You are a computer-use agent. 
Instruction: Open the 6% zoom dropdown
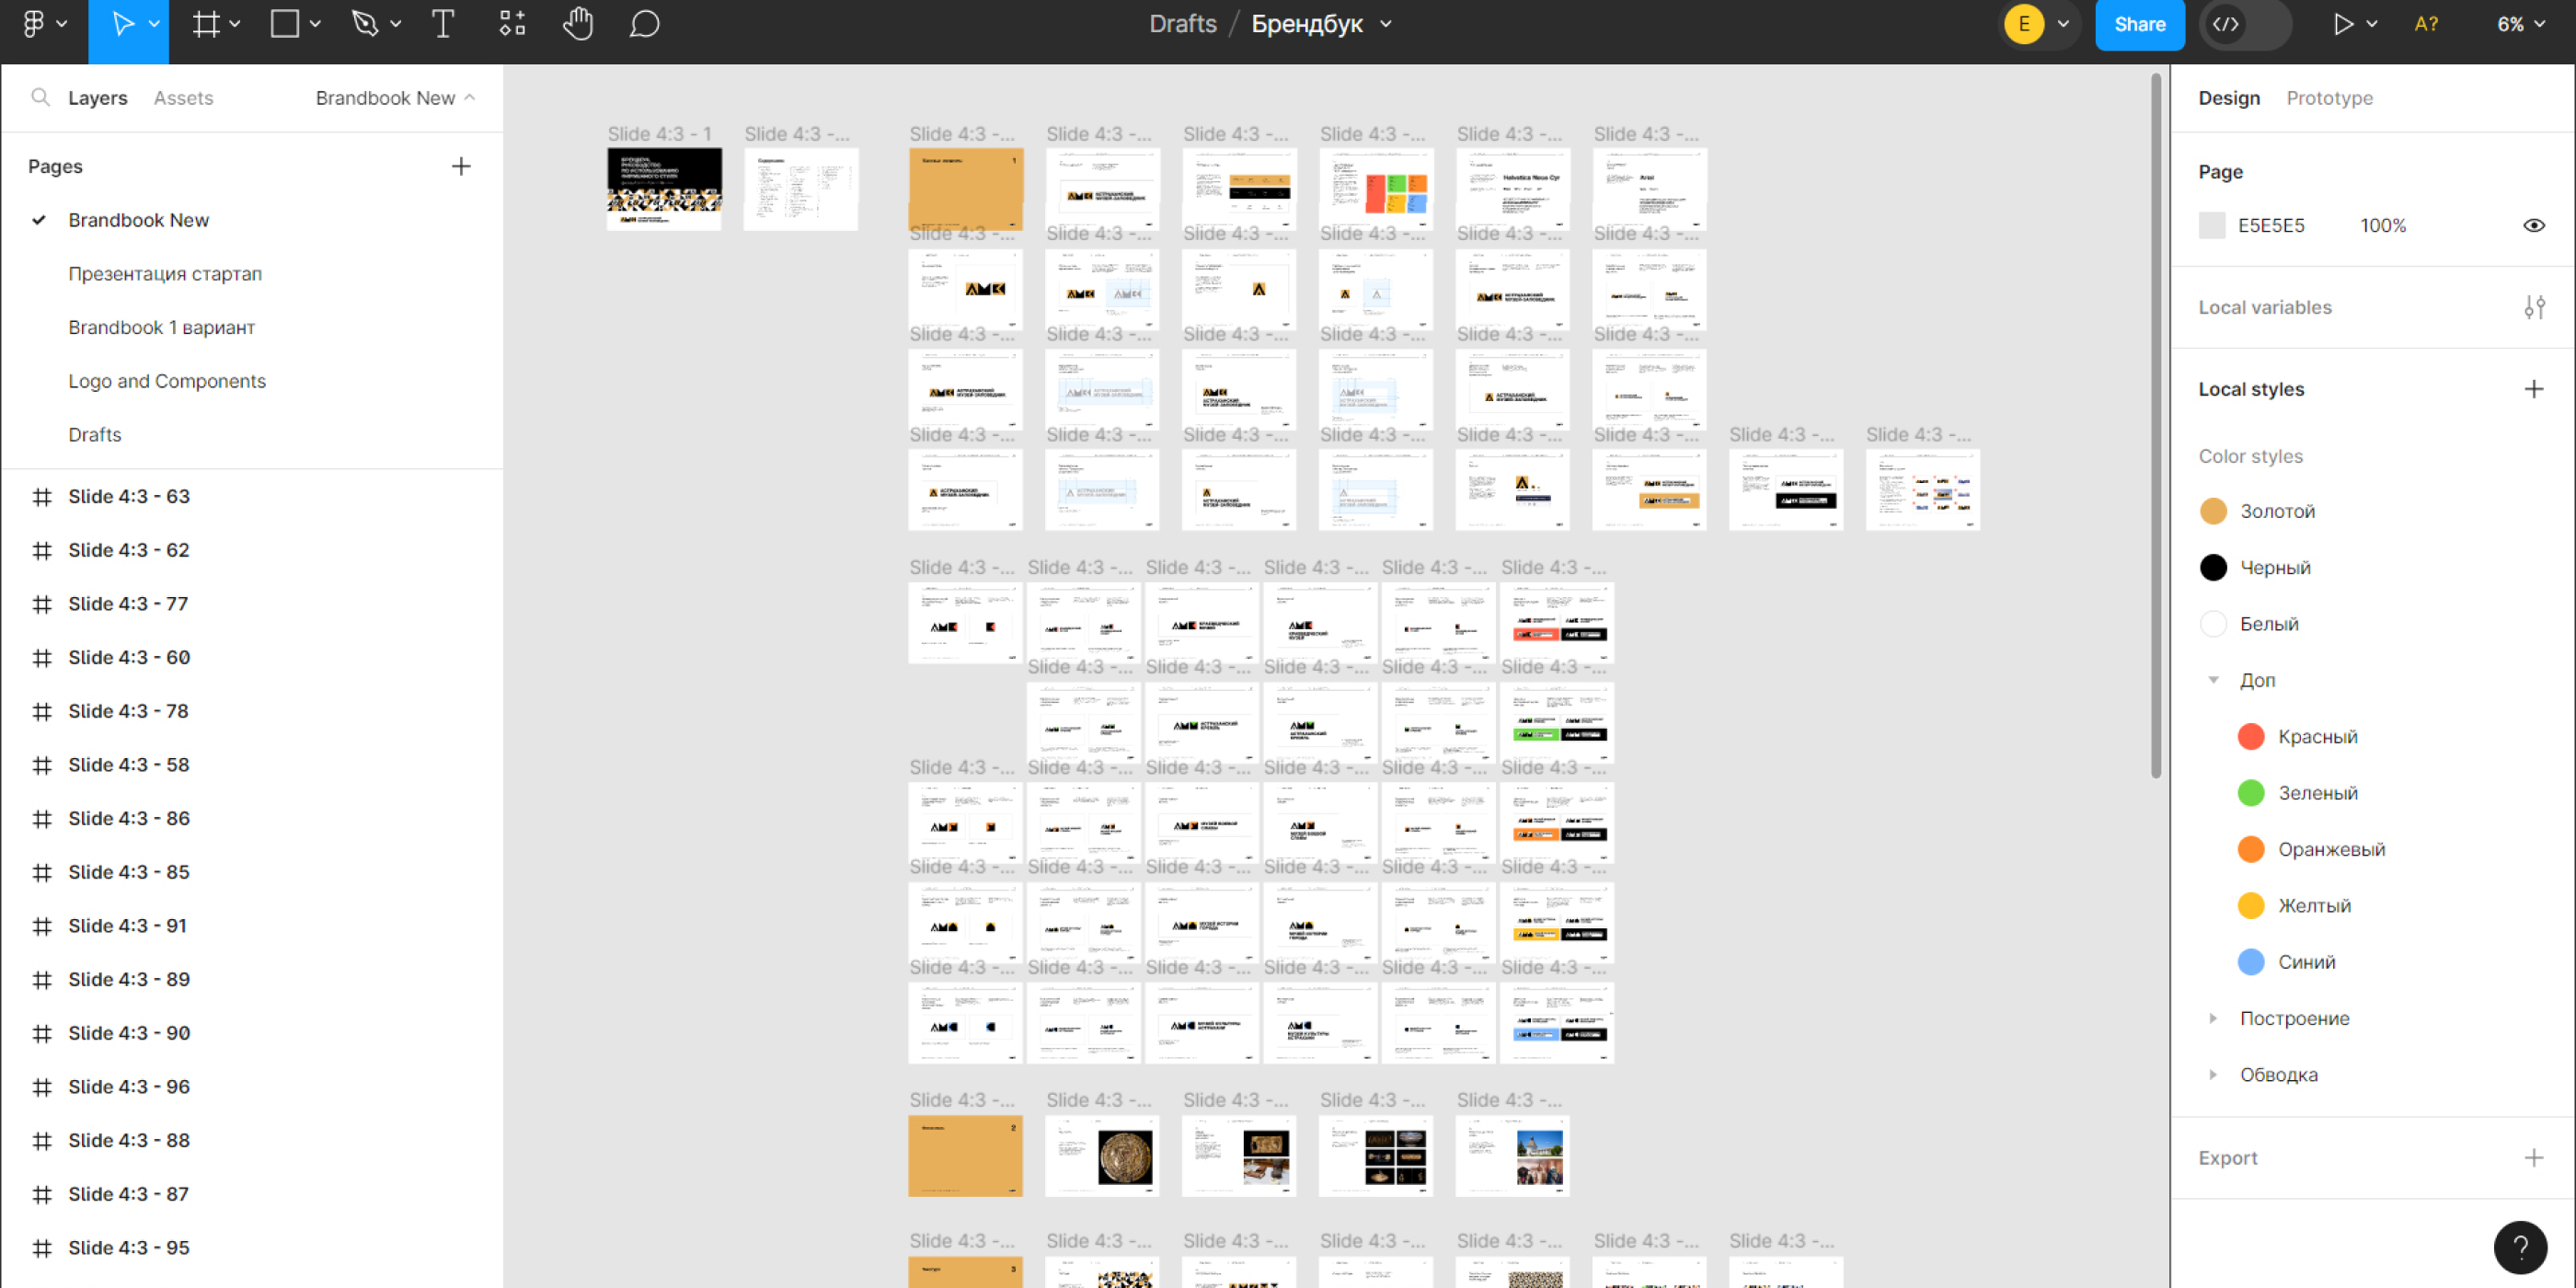2520,24
